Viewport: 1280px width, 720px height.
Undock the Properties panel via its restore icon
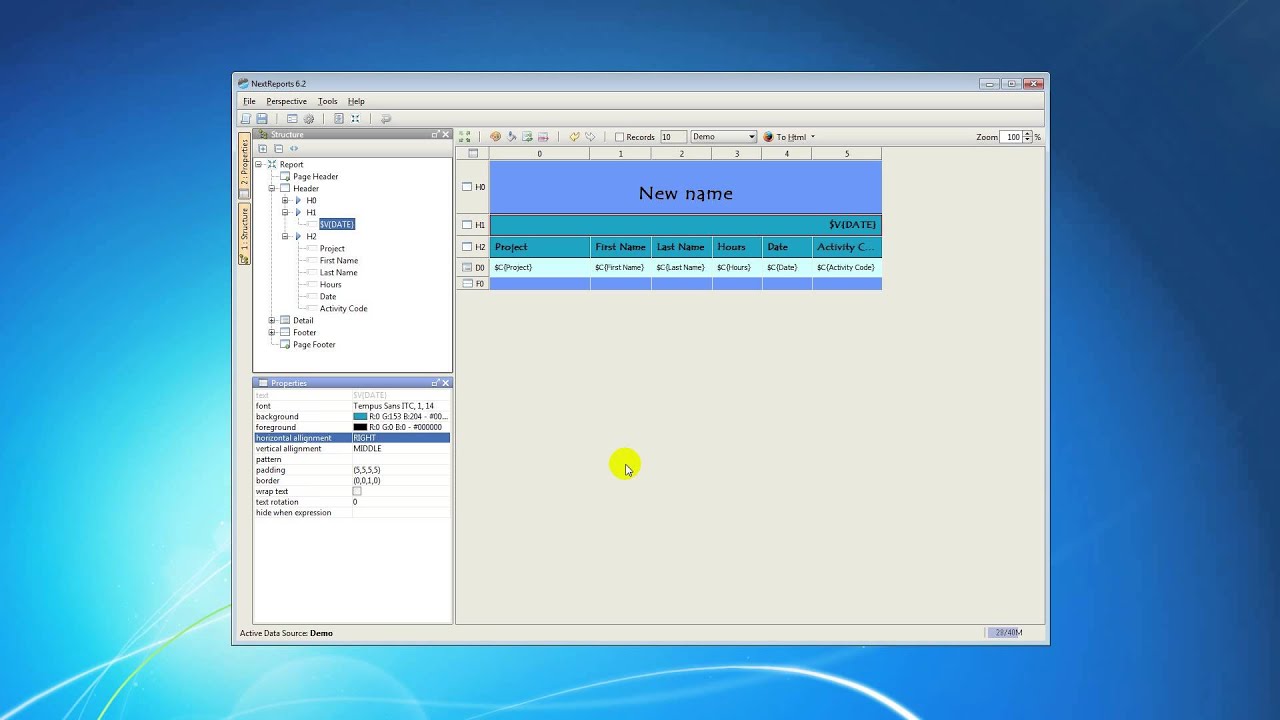[435, 383]
